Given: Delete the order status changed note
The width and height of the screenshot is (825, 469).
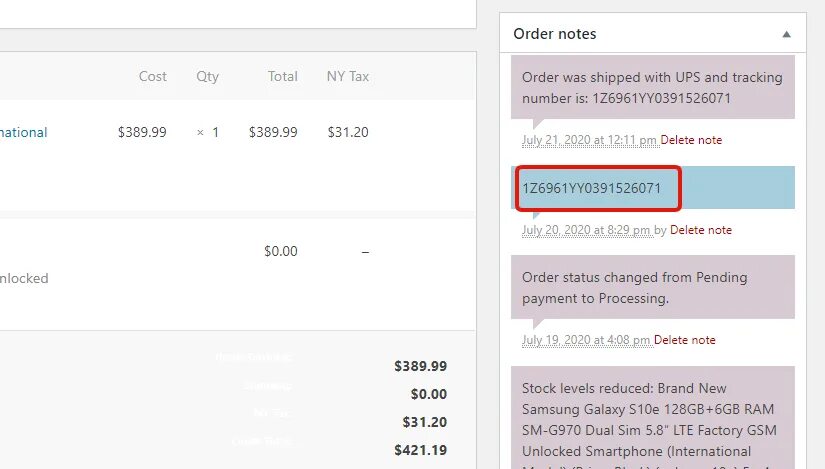Looking at the screenshot, I should pos(685,340).
